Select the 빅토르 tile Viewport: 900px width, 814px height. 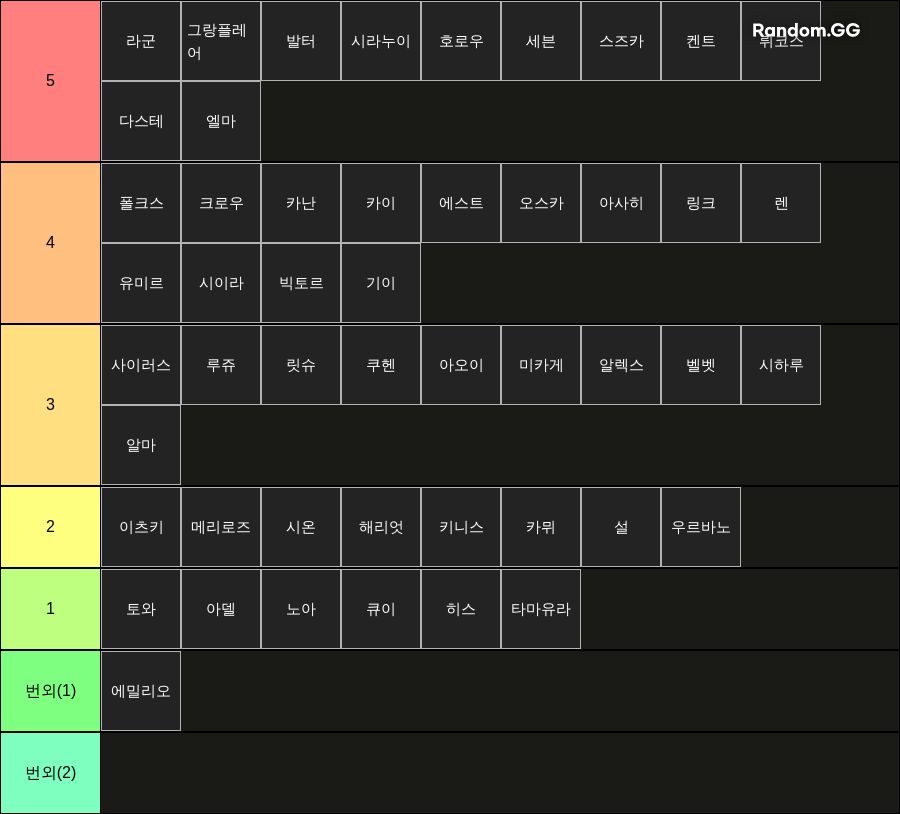[301, 283]
